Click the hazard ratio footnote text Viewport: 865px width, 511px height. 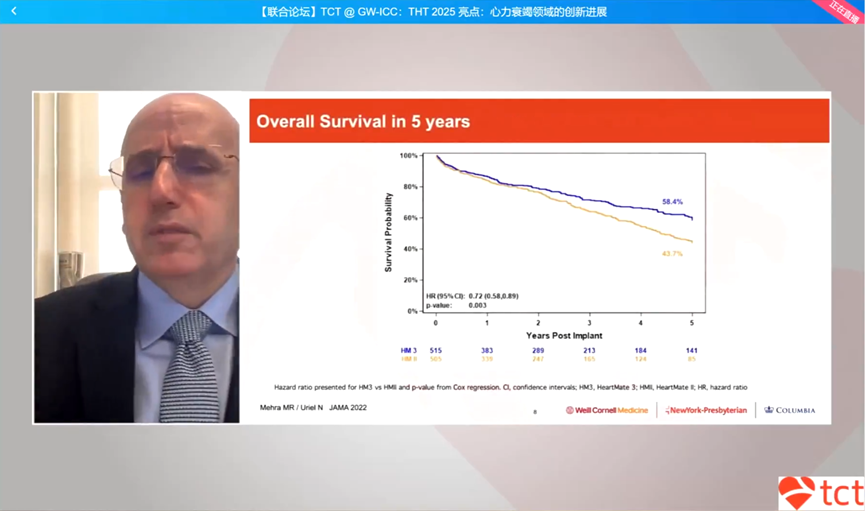(510, 386)
